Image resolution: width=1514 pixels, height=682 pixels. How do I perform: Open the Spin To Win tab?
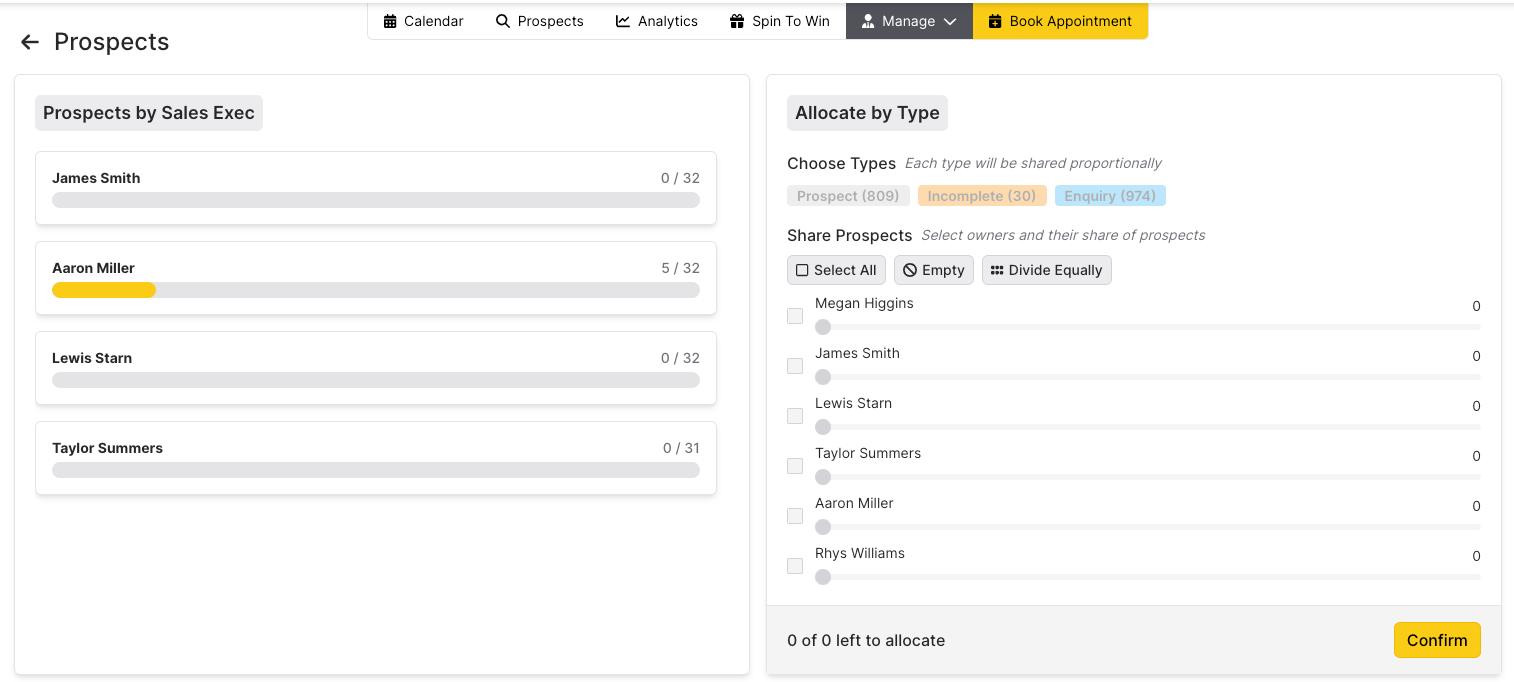(x=780, y=21)
